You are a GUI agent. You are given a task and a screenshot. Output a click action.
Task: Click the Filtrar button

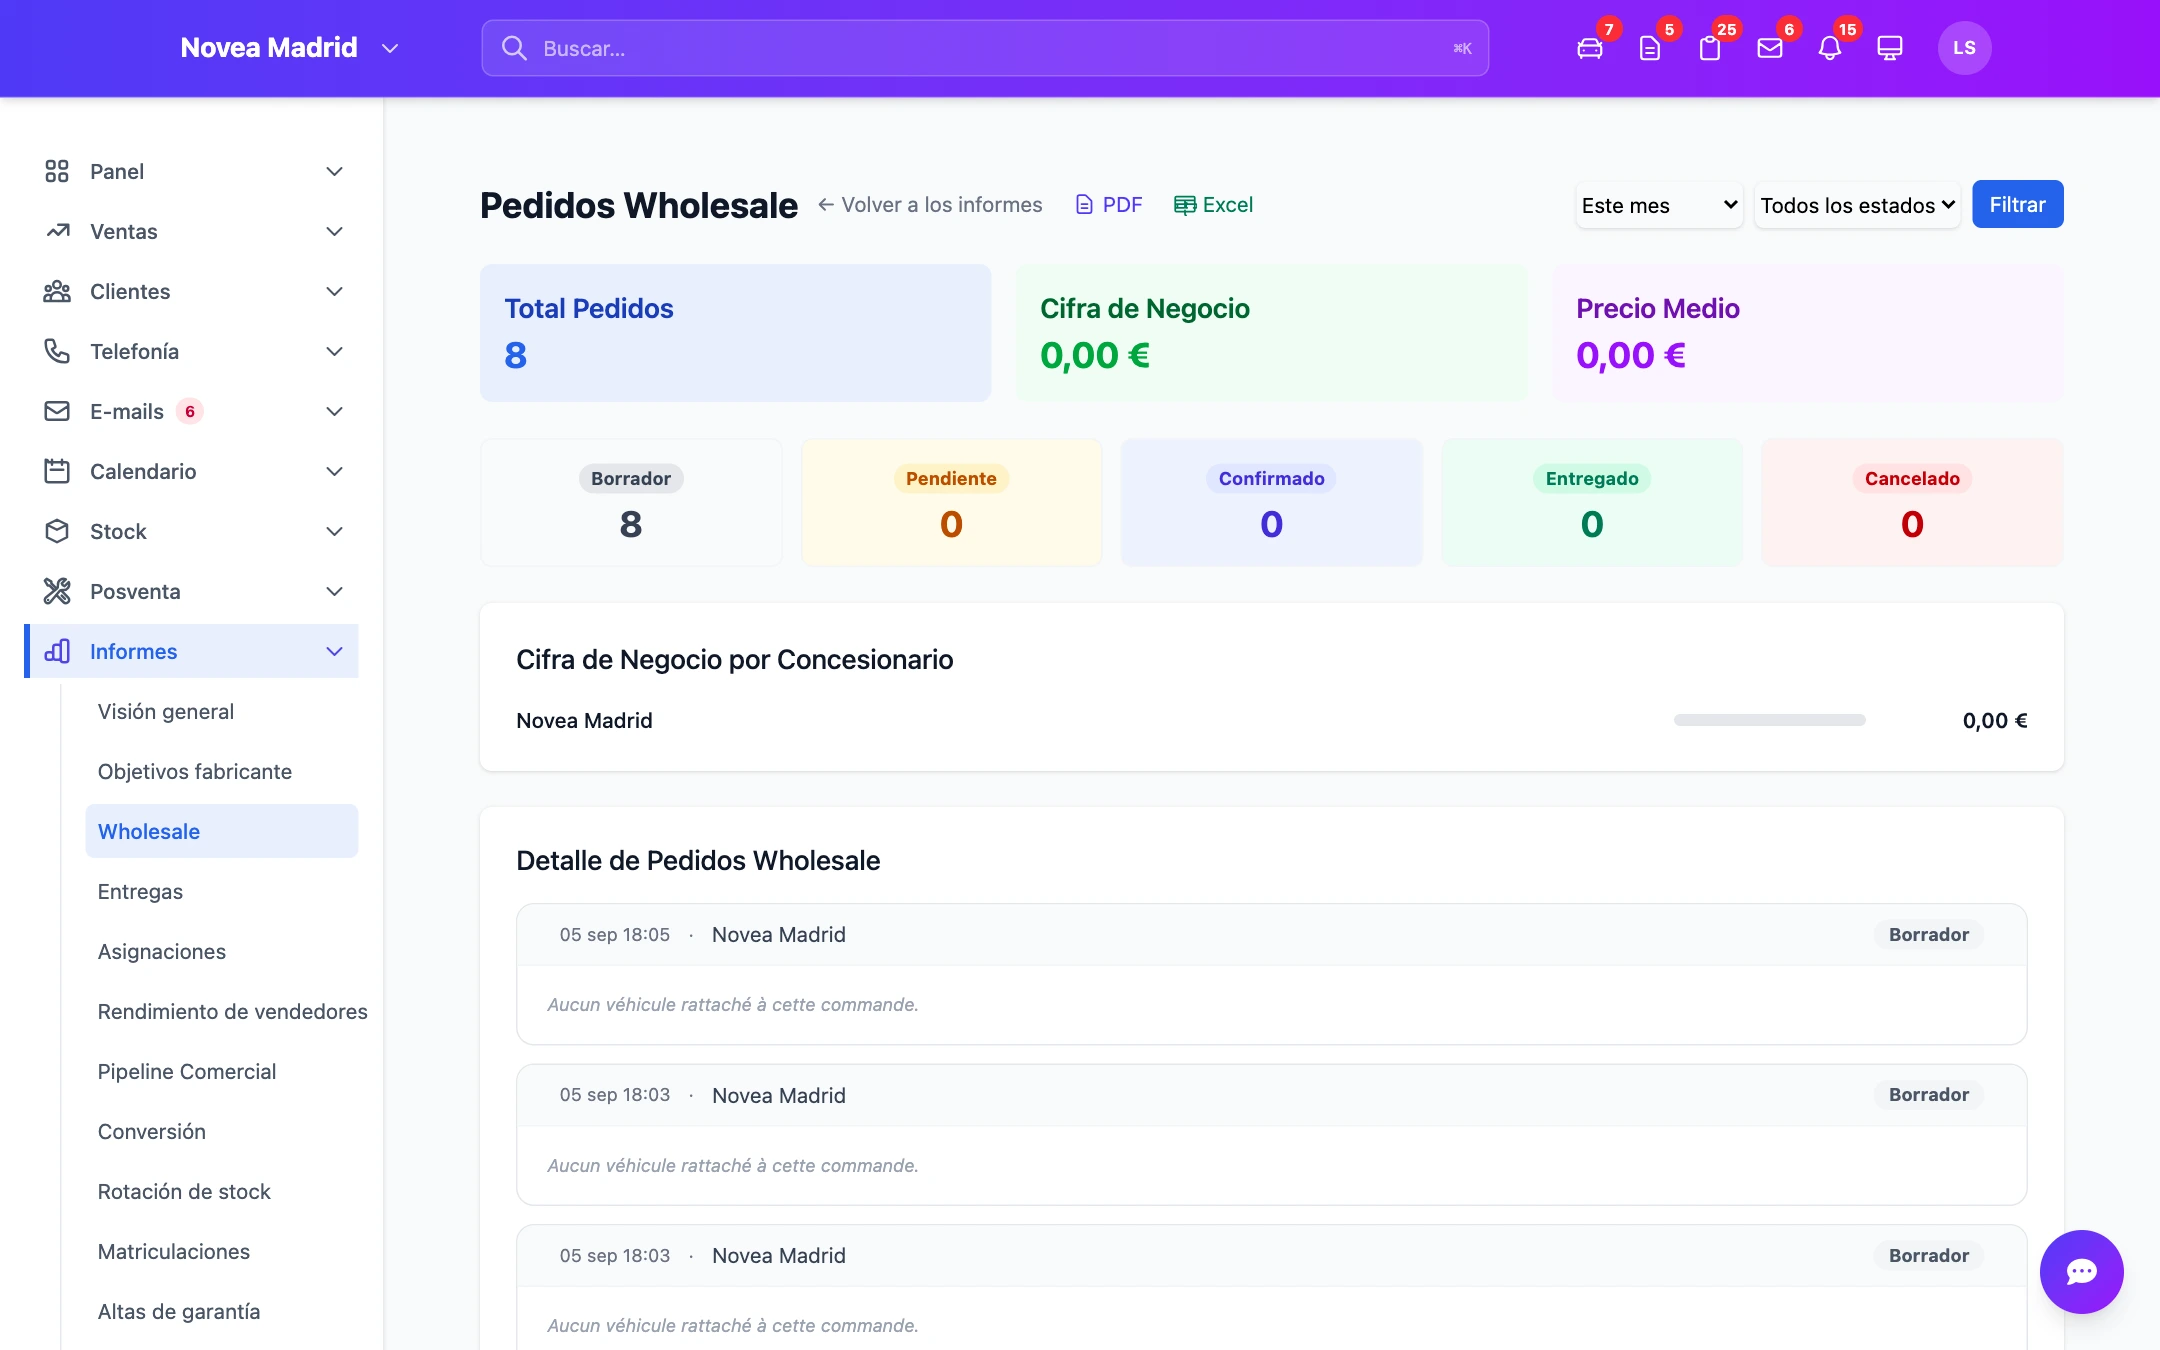pyautogui.click(x=2017, y=204)
